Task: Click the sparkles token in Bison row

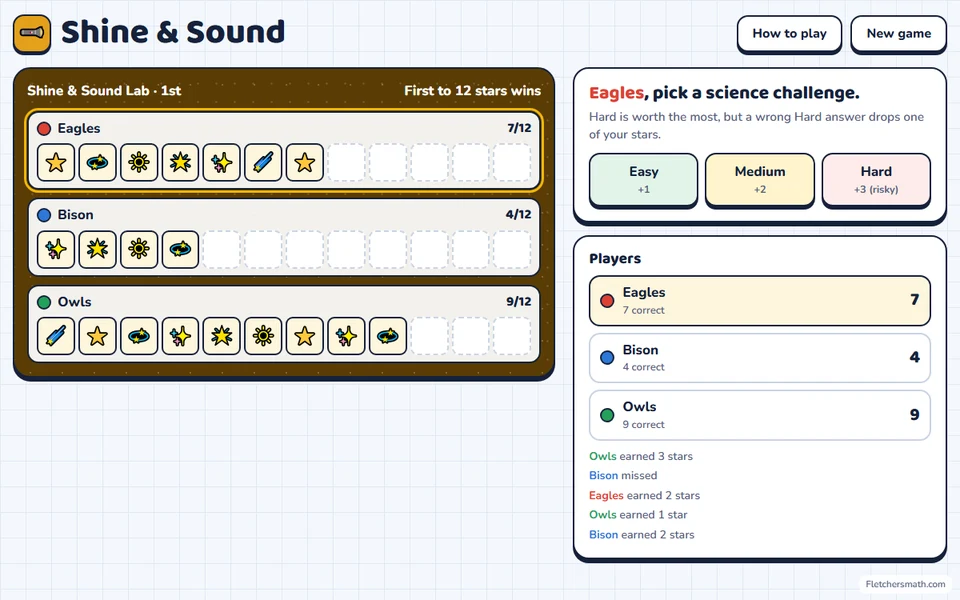Action: point(56,249)
